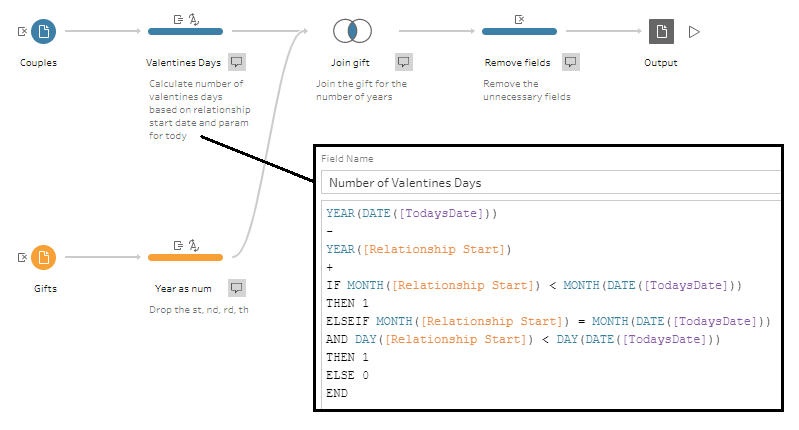The width and height of the screenshot is (799, 430).
Task: Click the comment icon beside Join gift
Action: coord(403,61)
